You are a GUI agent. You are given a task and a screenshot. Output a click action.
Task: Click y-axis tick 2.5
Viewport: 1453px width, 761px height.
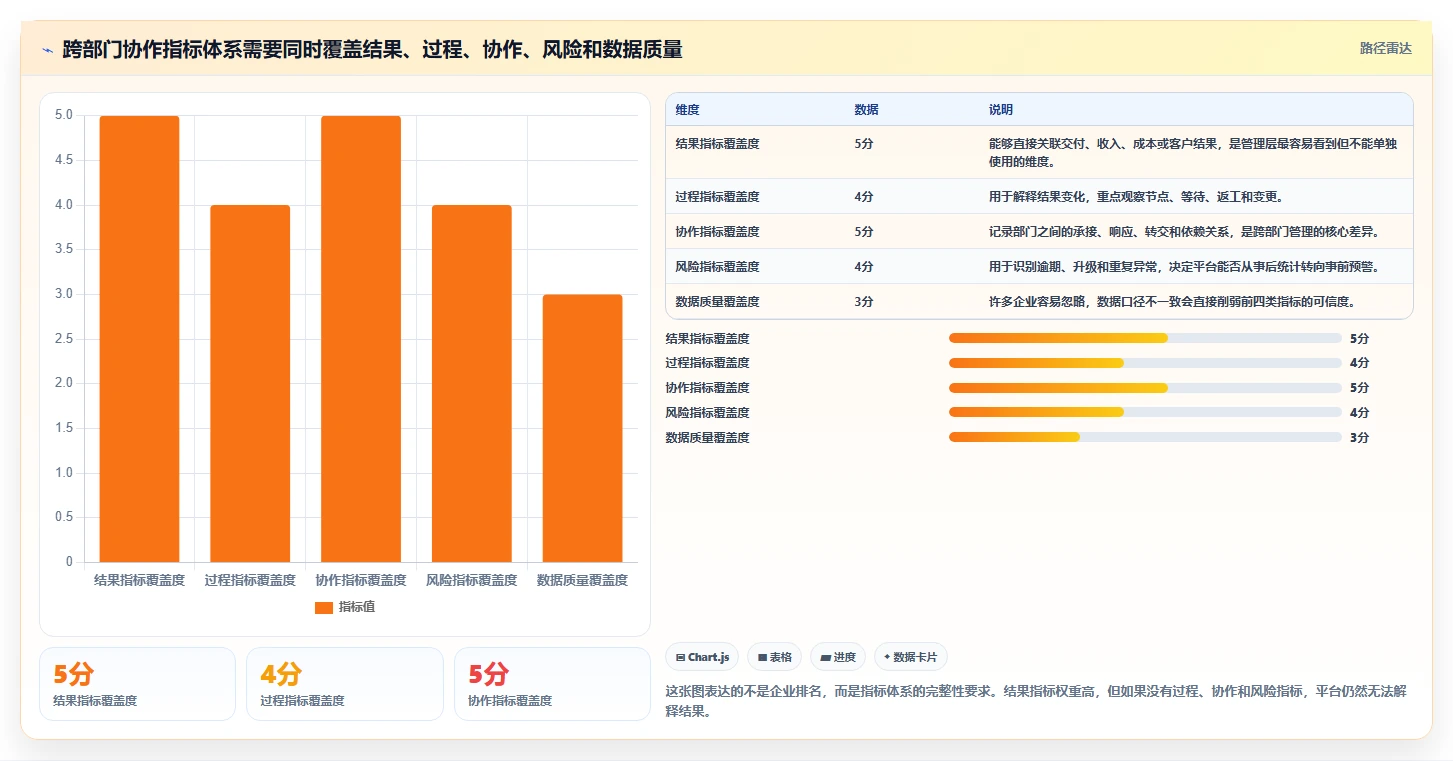tap(64, 339)
